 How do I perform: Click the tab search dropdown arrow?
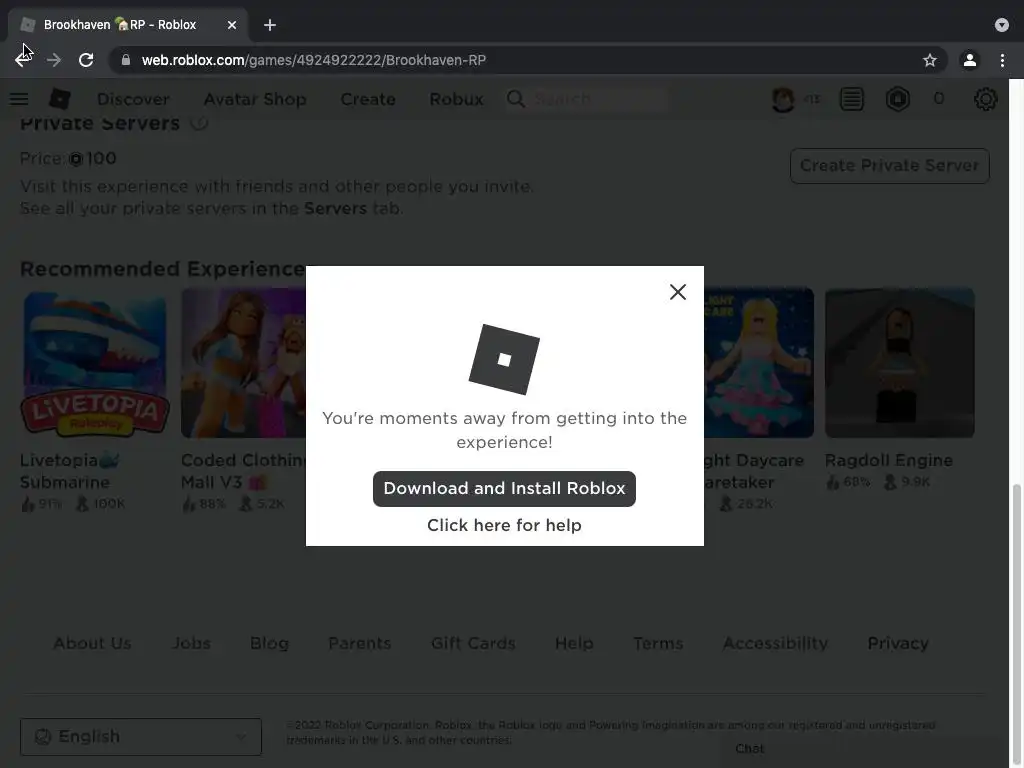click(x=1002, y=25)
